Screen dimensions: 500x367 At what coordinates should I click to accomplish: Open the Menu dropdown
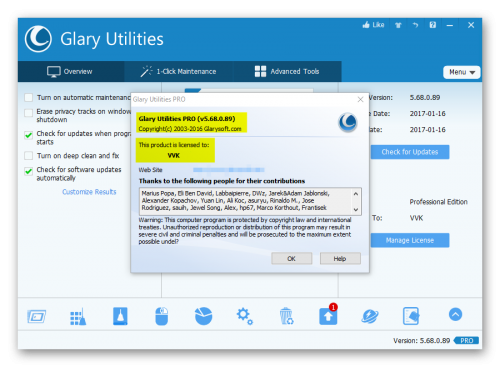(462, 72)
